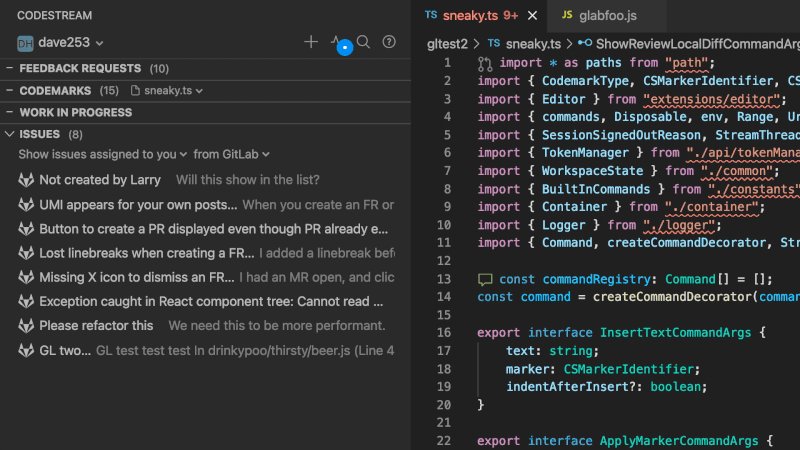Open issue 'Missing X icon to dismiss an FR'
Viewport: 800px width, 450px height.
pos(206,277)
